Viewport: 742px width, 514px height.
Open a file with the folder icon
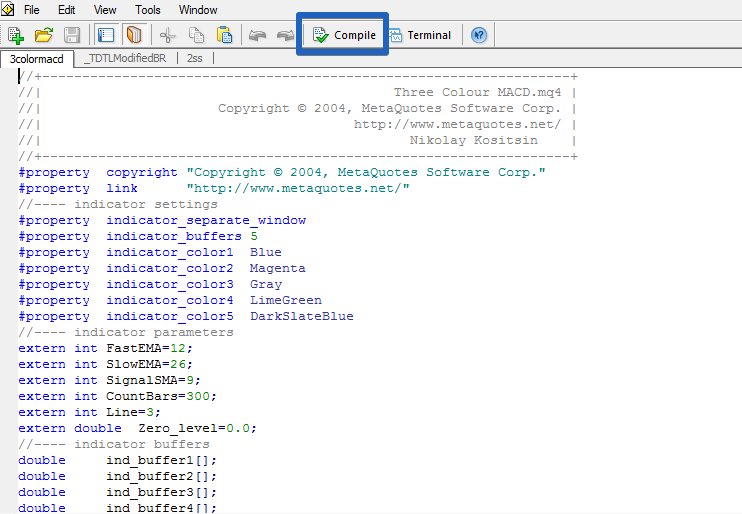coord(44,35)
